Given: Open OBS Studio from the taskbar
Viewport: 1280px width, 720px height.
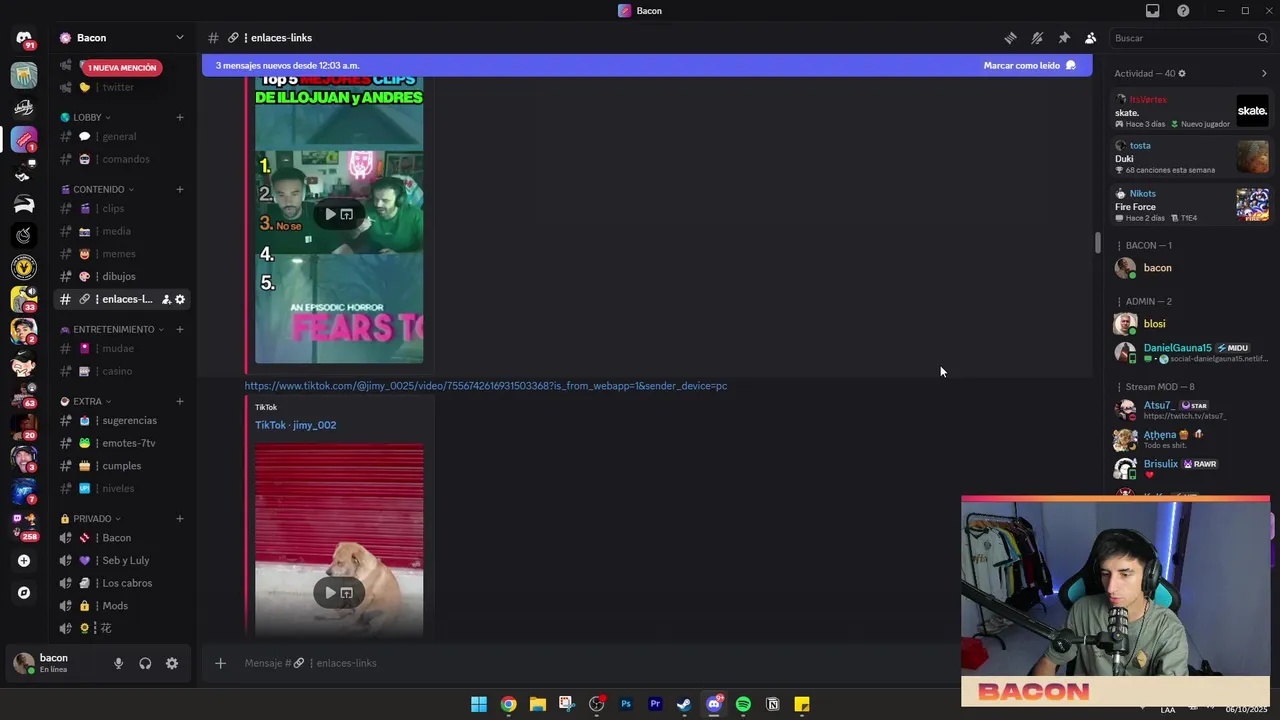Looking at the screenshot, I should [x=597, y=704].
